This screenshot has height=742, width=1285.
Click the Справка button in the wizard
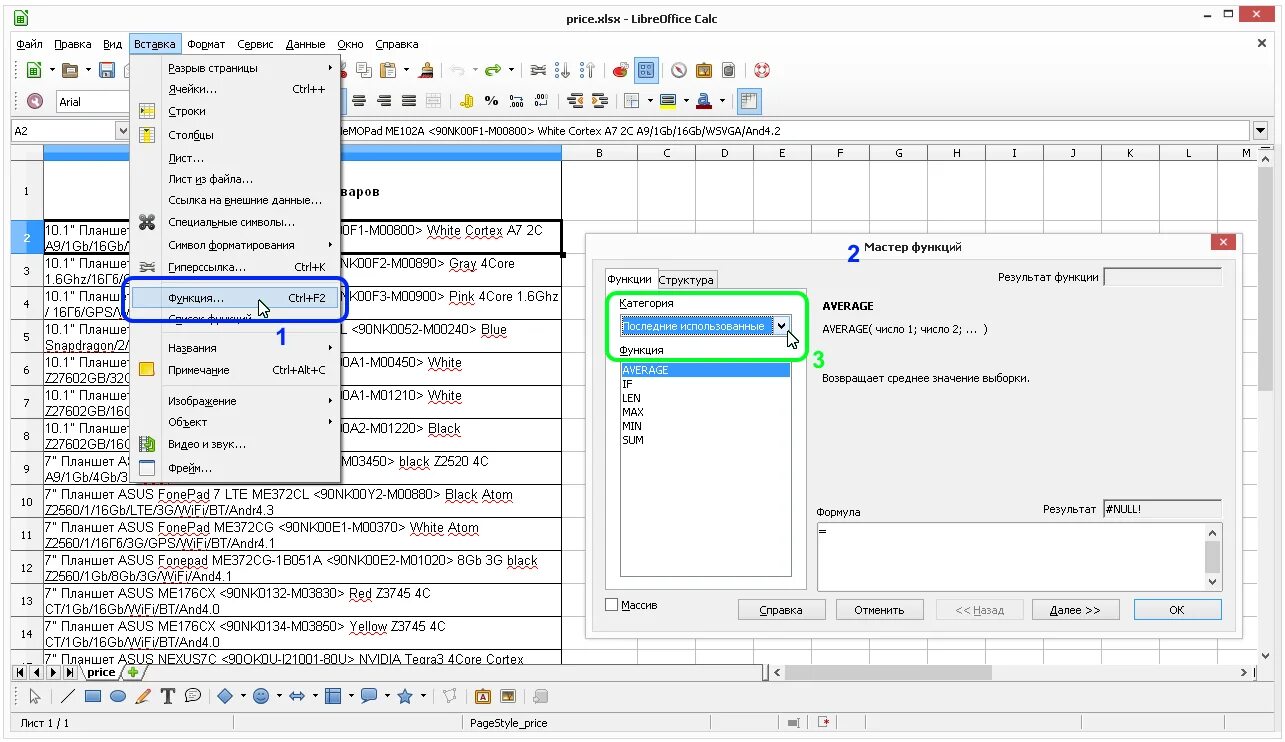tap(782, 610)
